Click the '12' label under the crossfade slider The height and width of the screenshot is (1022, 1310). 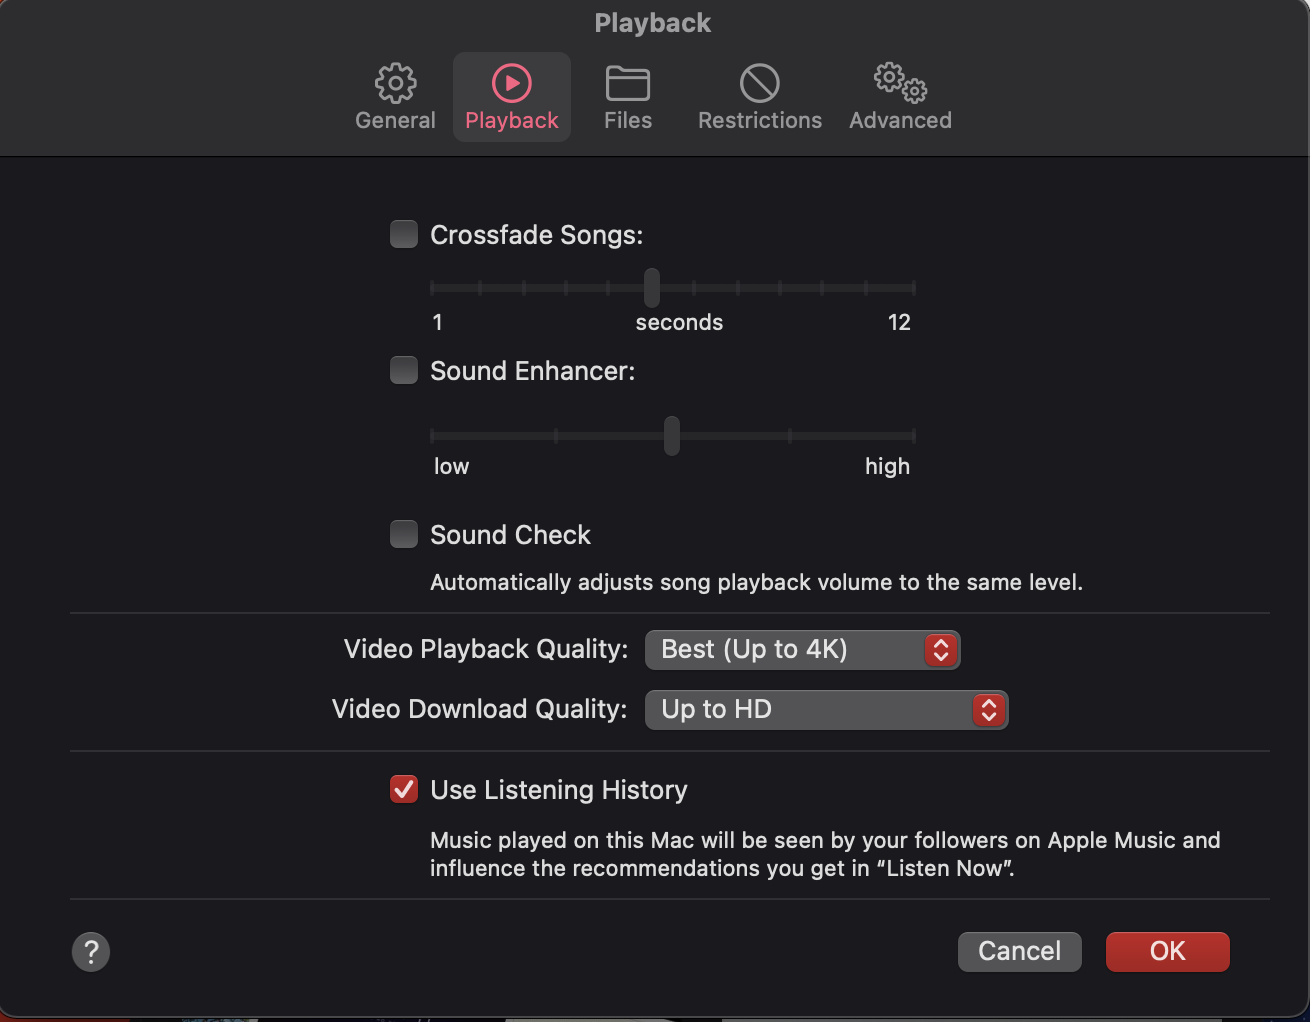pyautogui.click(x=899, y=322)
